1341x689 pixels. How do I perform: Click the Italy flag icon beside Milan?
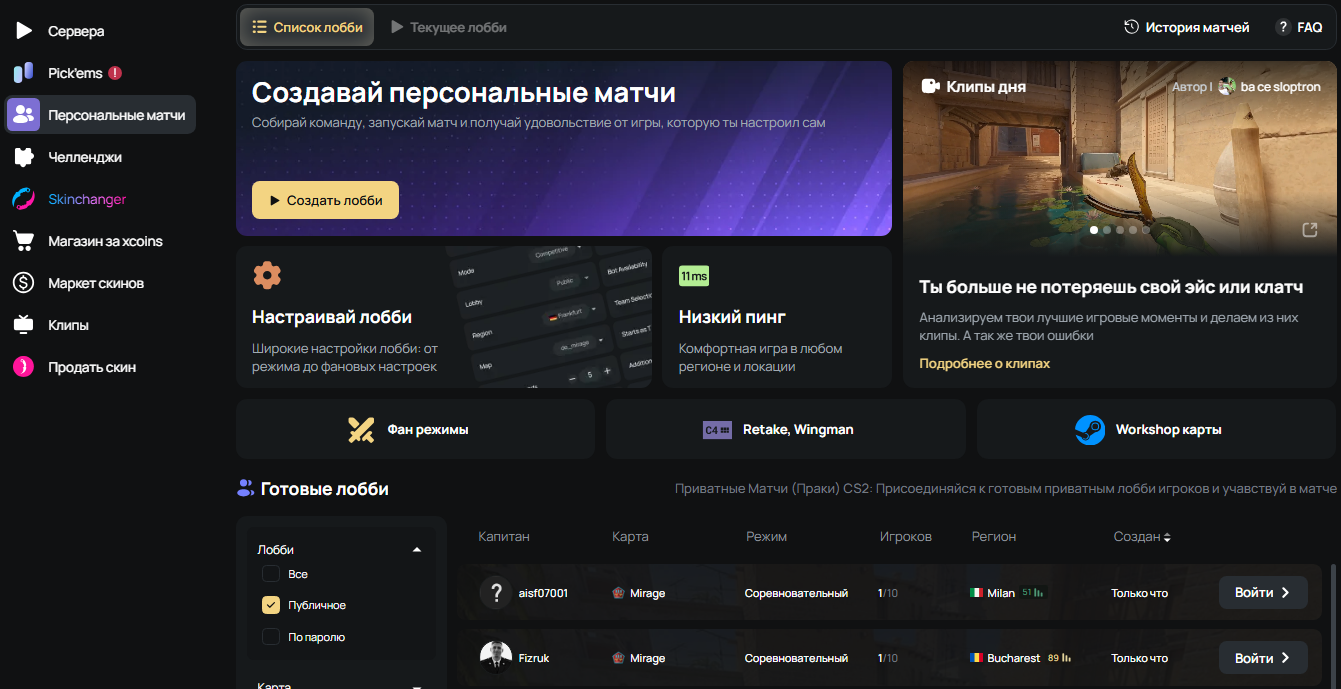[976, 593]
